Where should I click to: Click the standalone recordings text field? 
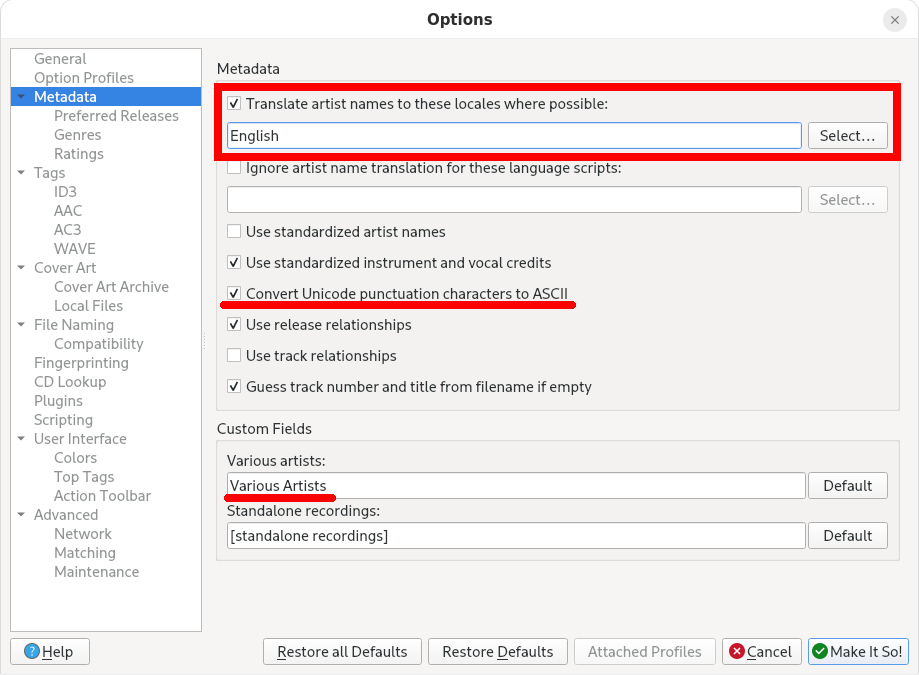point(515,536)
